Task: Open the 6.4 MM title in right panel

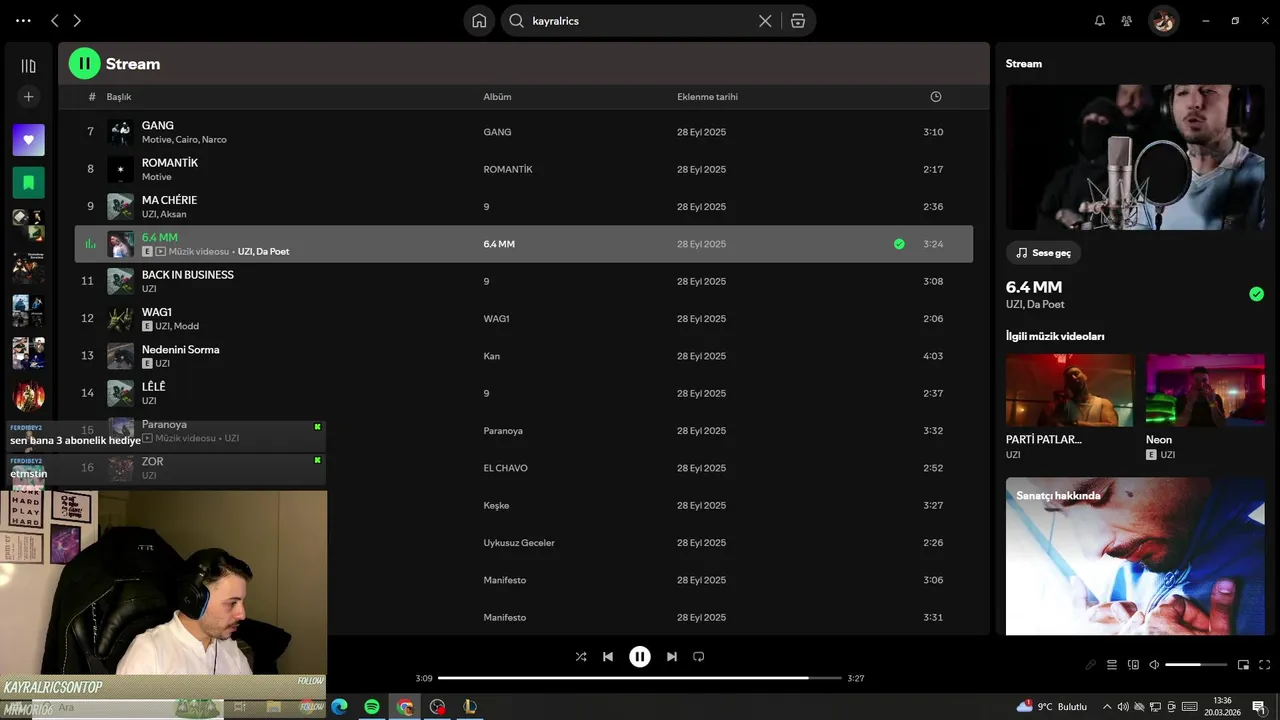Action: (x=1034, y=288)
